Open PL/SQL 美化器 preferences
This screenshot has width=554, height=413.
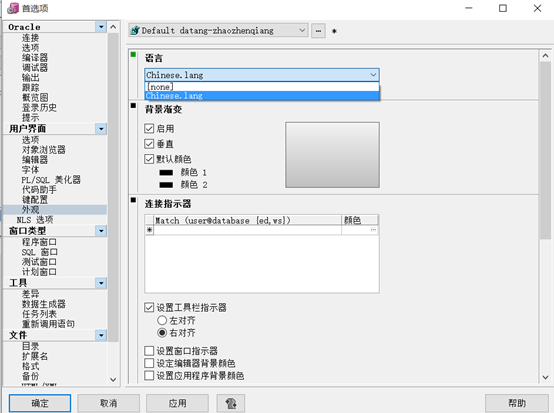[51, 179]
